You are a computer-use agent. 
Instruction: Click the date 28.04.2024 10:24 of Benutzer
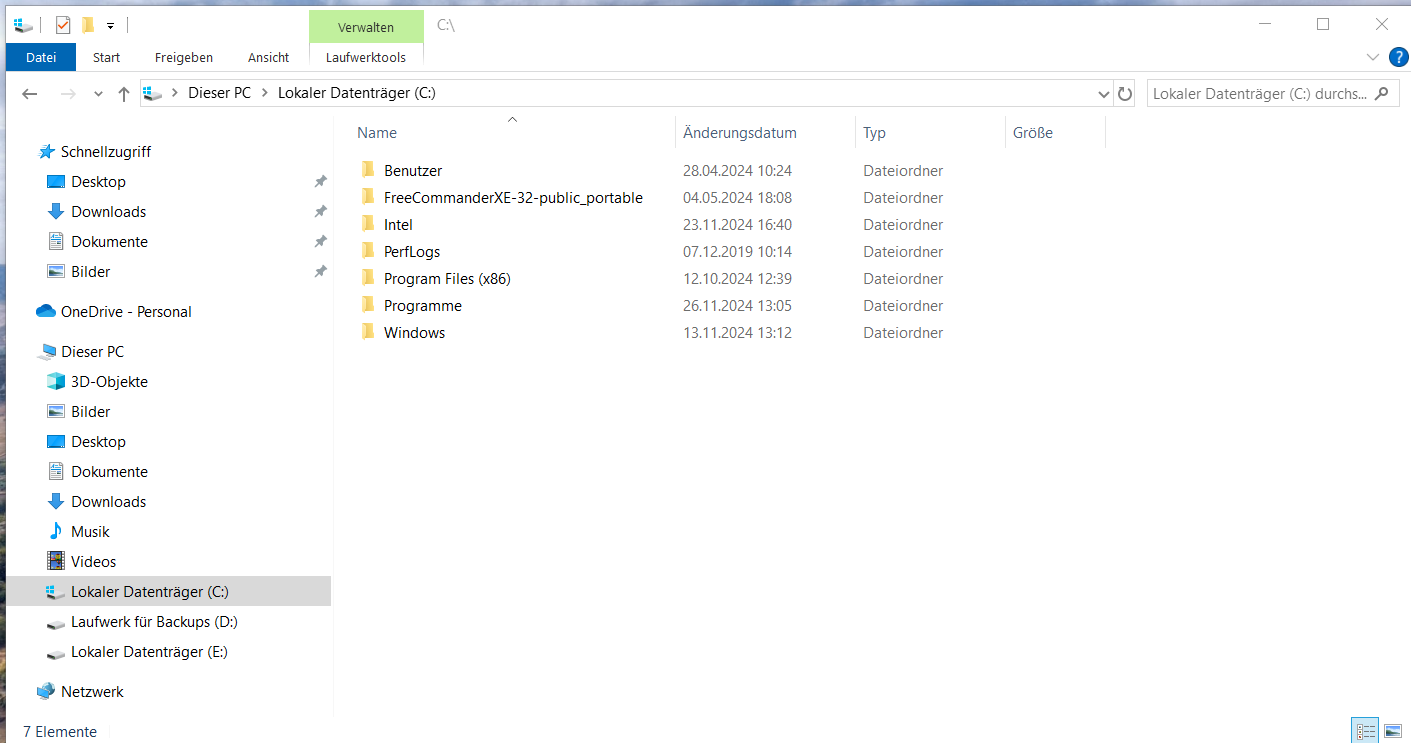coord(737,171)
